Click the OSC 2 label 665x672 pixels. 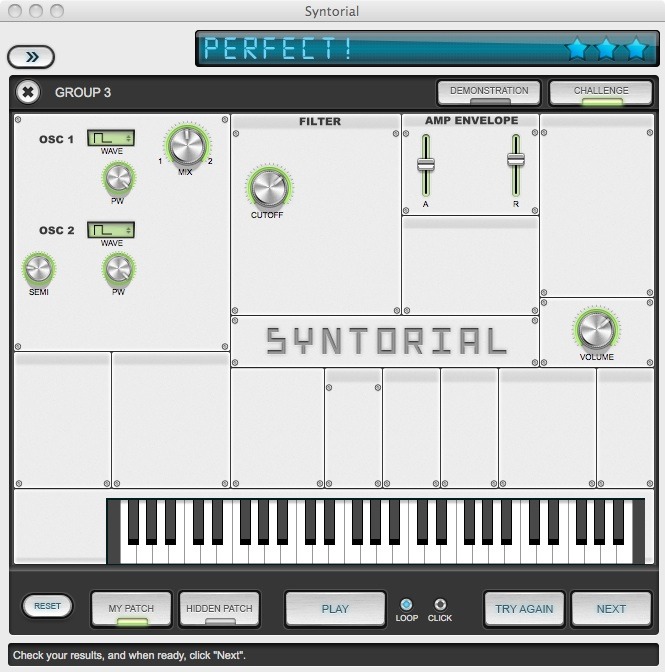click(x=57, y=230)
